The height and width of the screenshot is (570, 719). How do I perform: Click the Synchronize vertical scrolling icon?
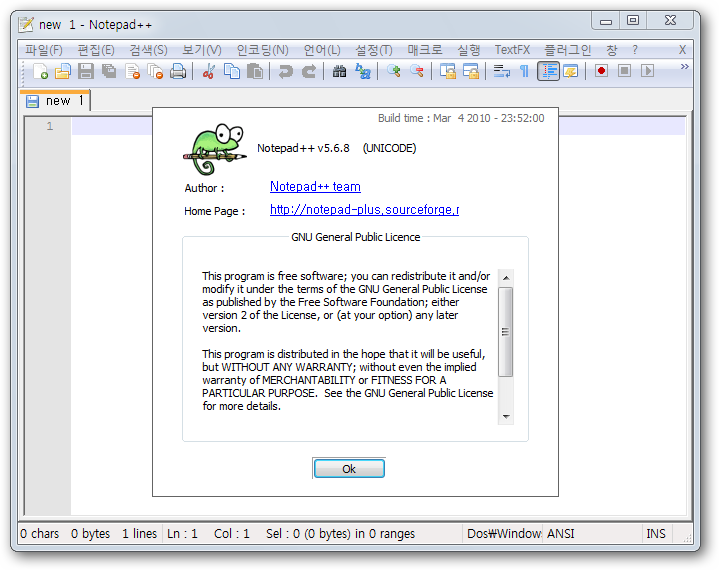448,72
